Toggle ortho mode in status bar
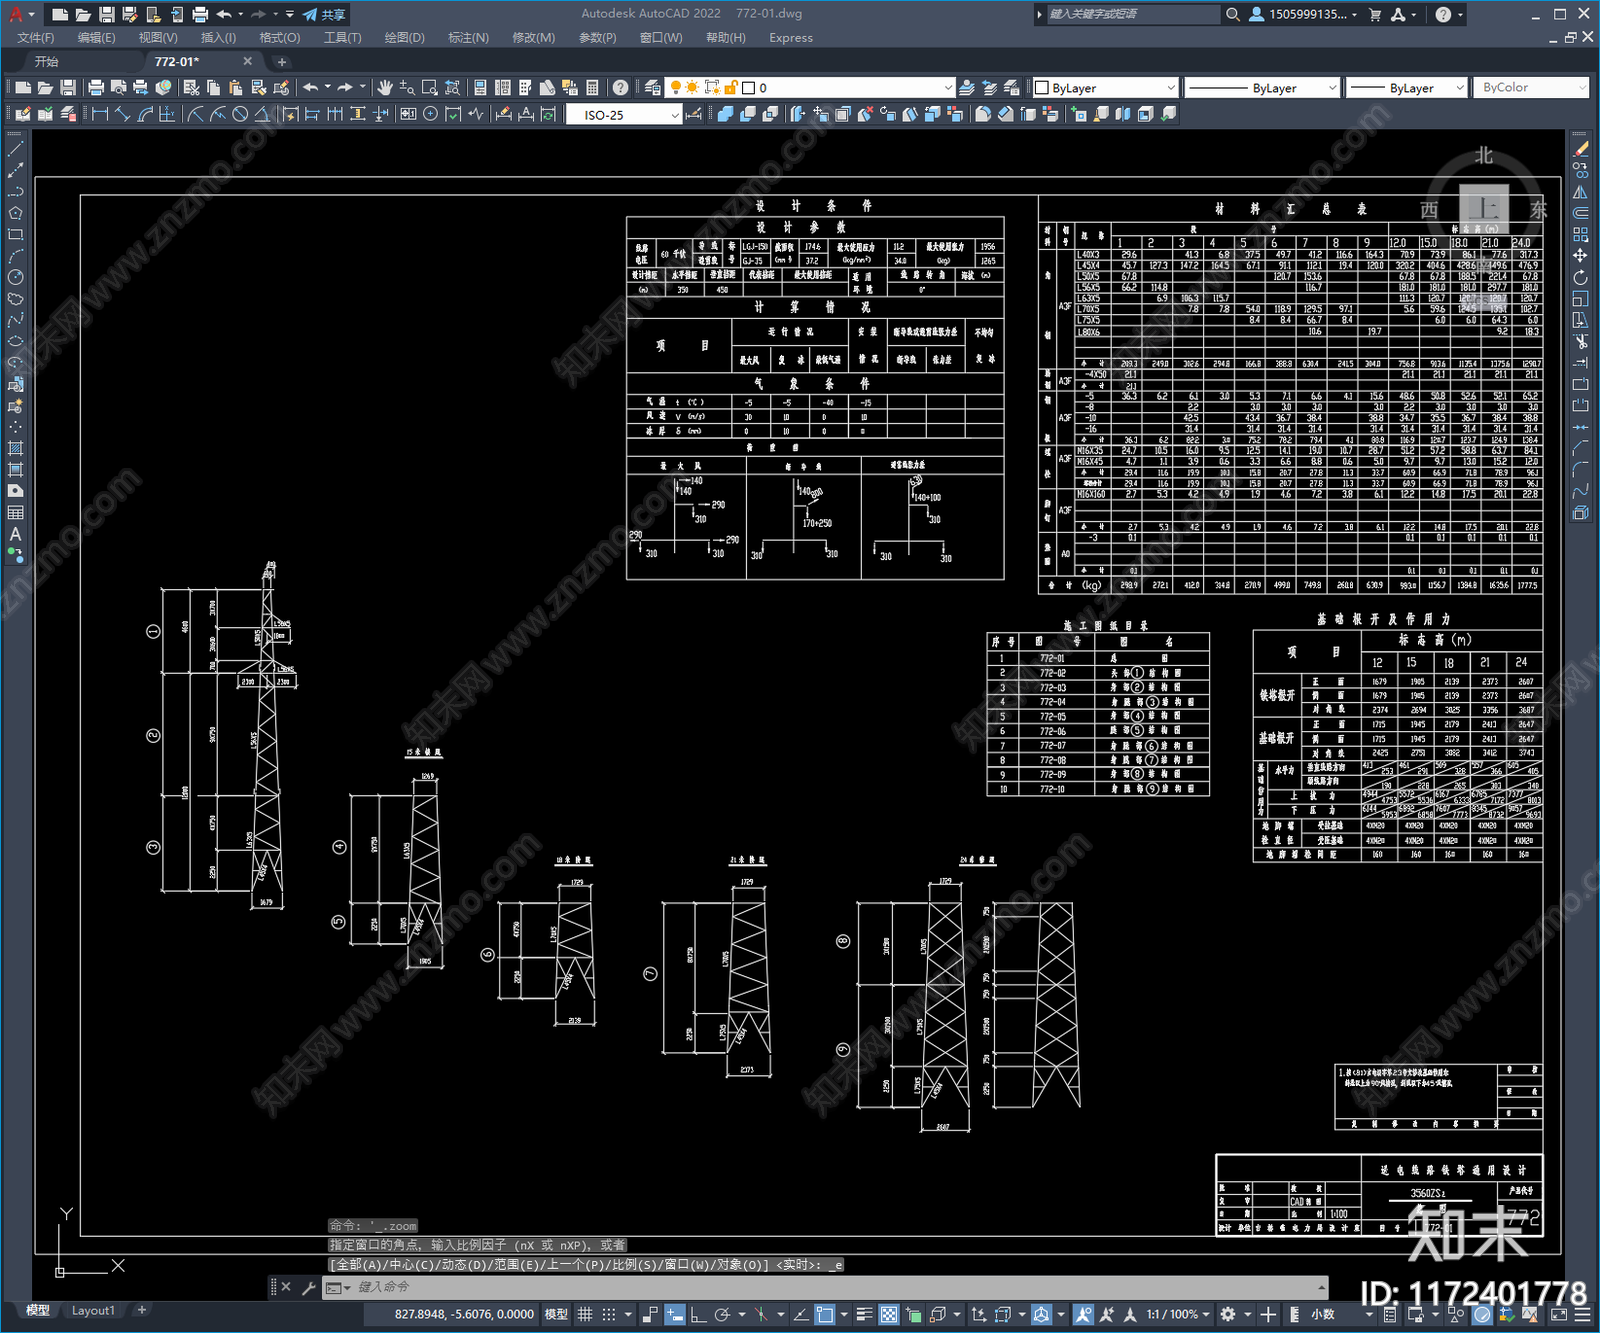1600x1333 pixels. [x=698, y=1314]
